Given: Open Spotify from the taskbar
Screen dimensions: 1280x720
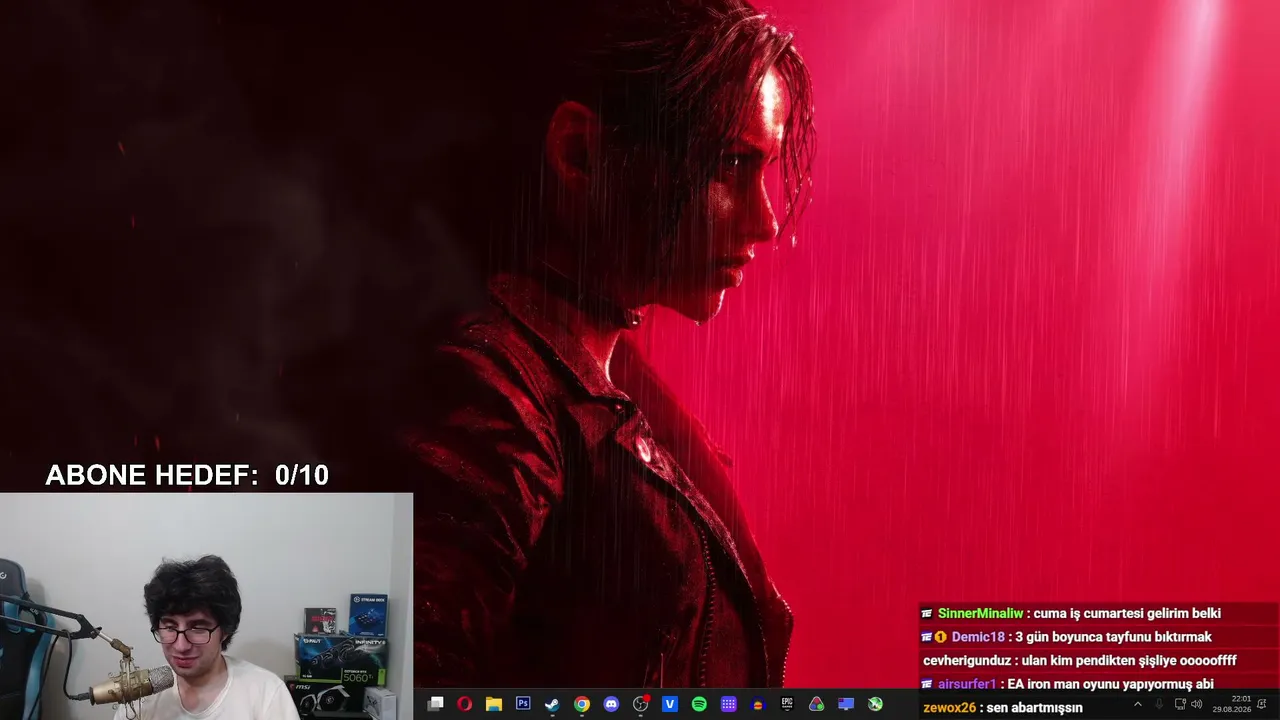Looking at the screenshot, I should [x=699, y=704].
